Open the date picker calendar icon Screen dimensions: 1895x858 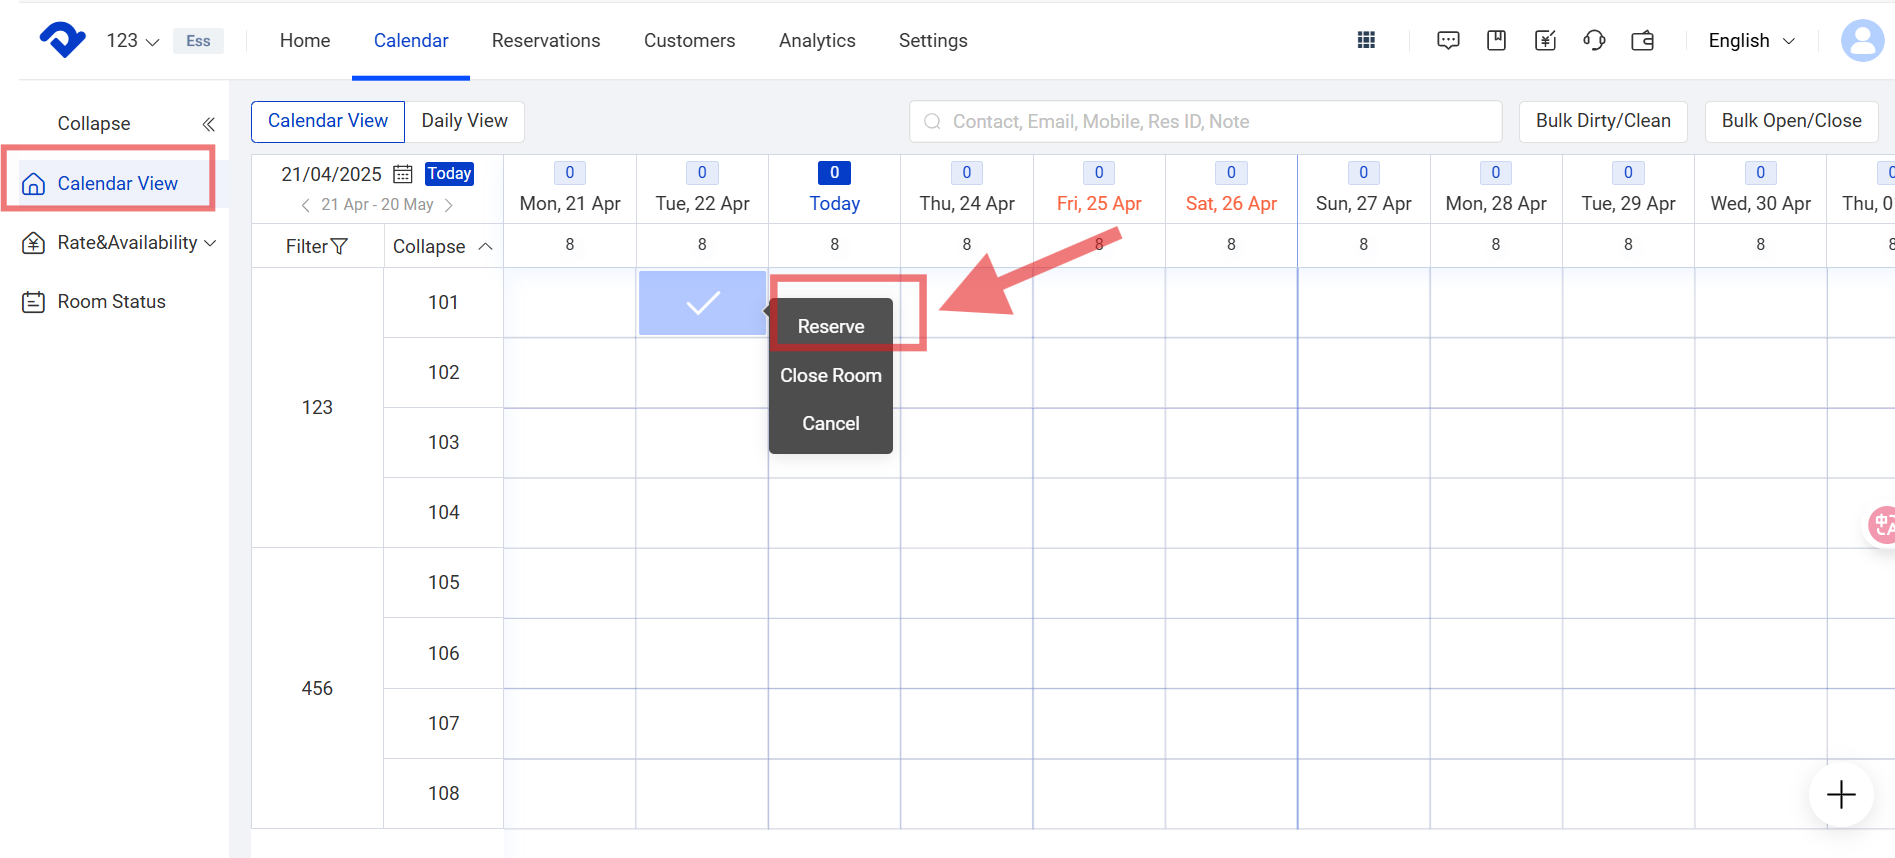[x=403, y=174]
